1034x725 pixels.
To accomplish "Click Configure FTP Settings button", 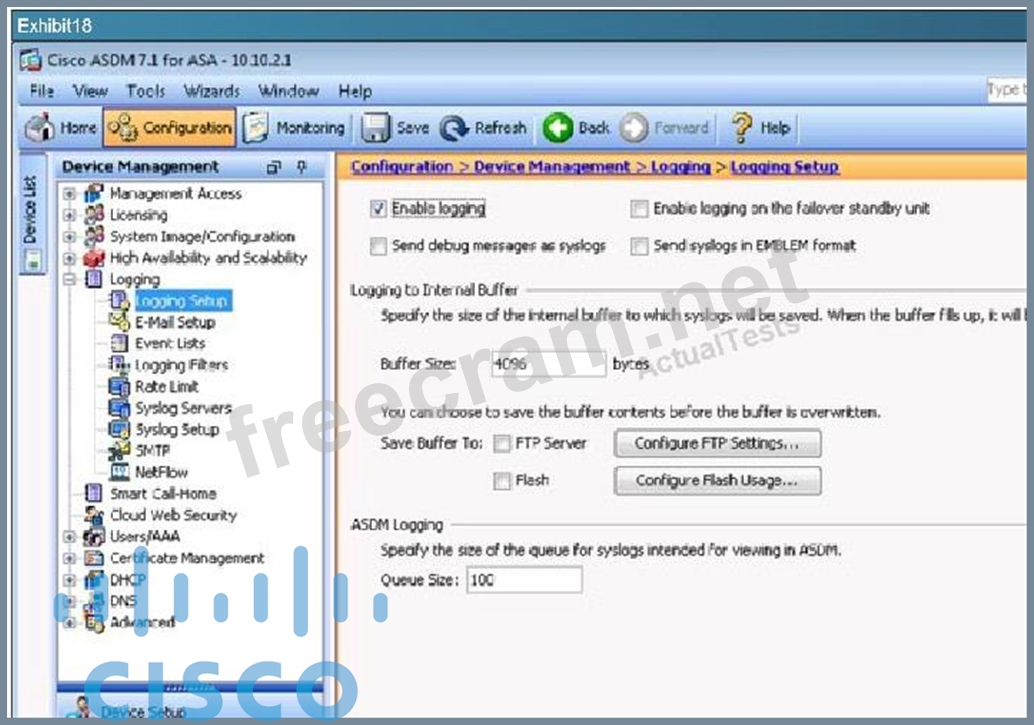I will [717, 443].
